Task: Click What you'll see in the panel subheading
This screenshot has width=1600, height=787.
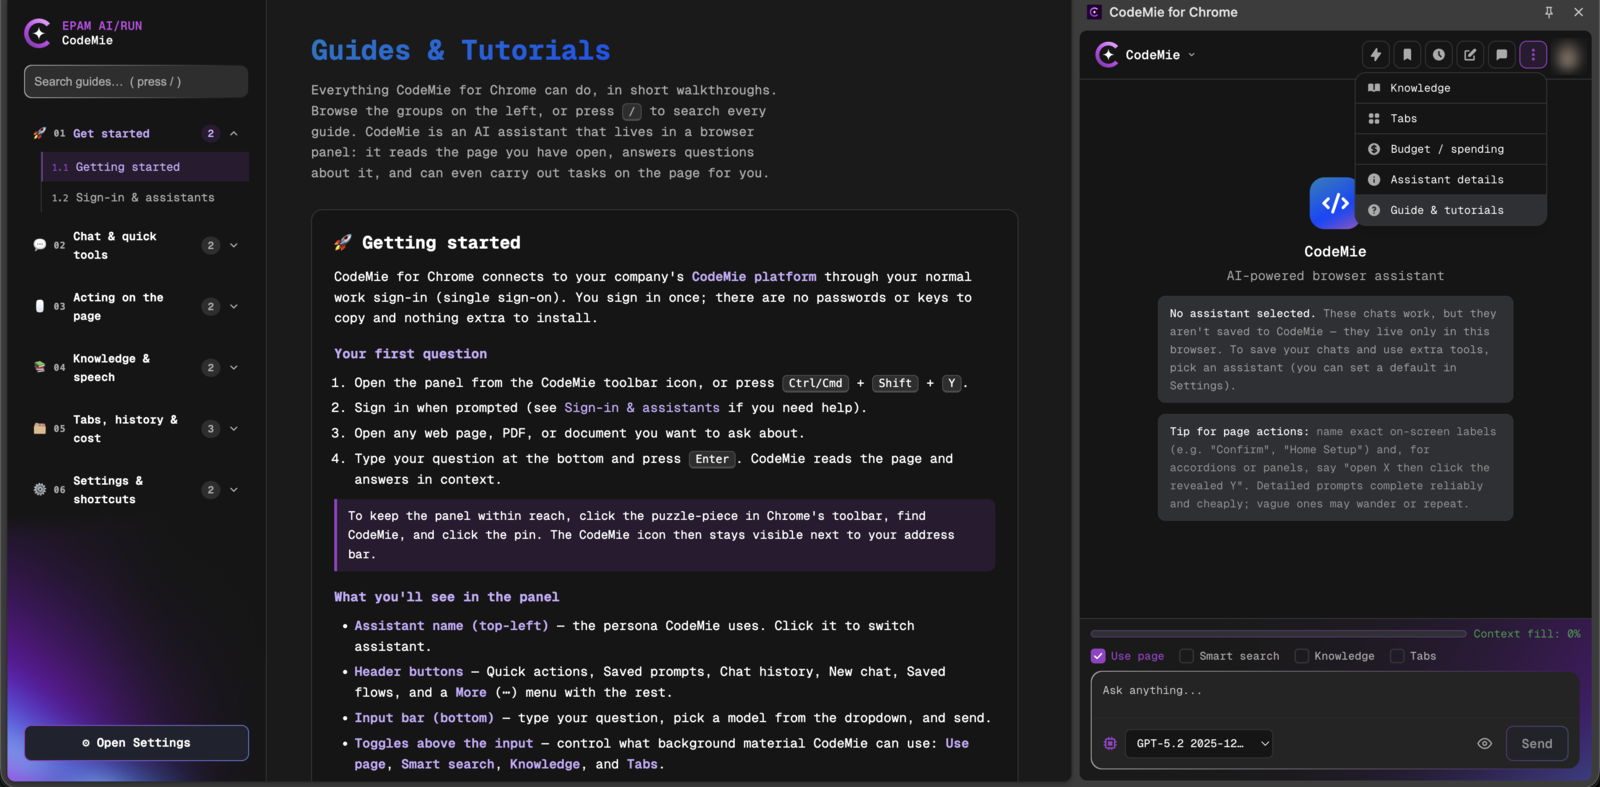Action: 447,597
